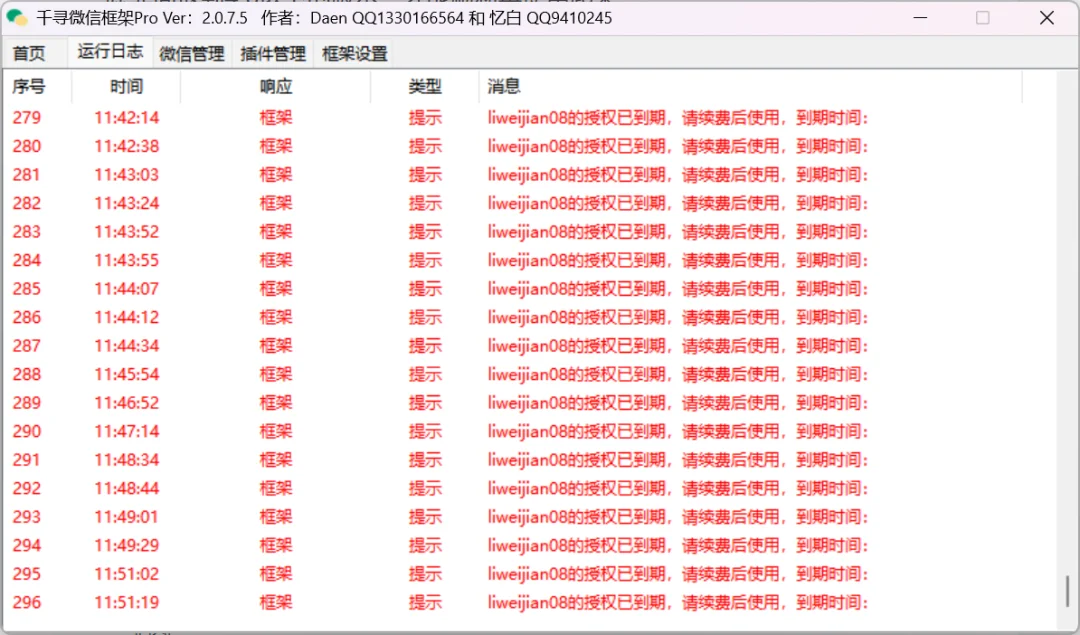Select the 运行日志 tab
1080x635 pixels.
(x=110, y=52)
